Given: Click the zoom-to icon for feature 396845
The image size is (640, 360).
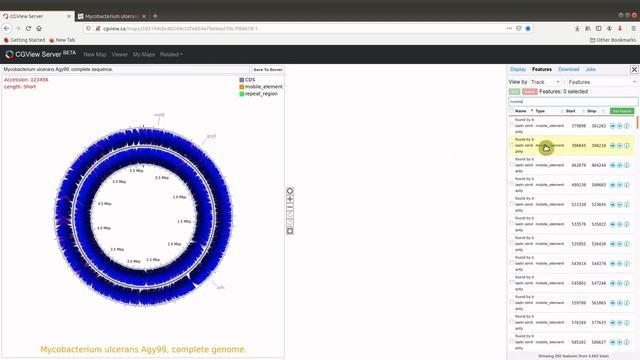Looking at the screenshot, I should (620, 146).
